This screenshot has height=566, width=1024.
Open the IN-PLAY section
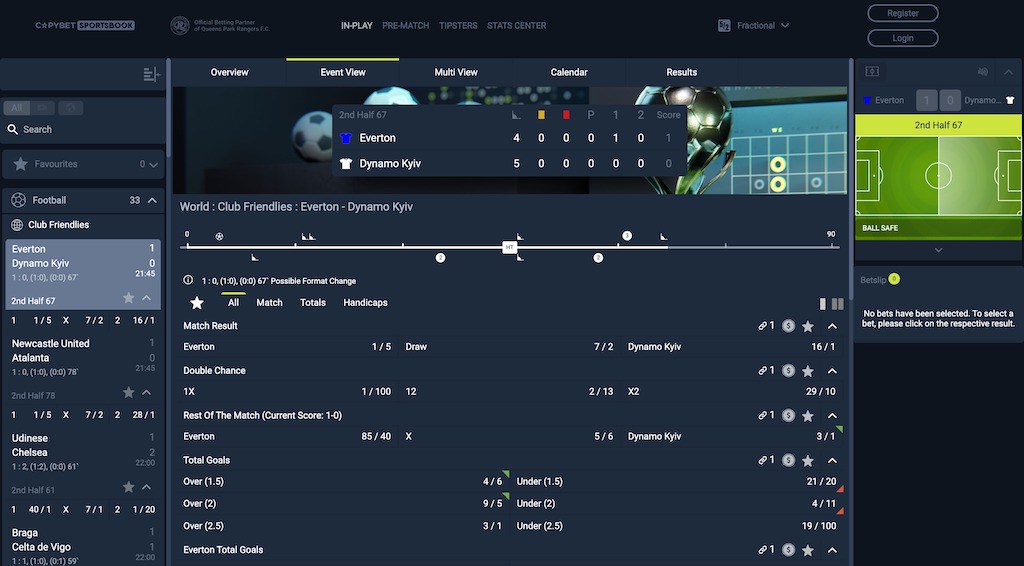(x=357, y=25)
